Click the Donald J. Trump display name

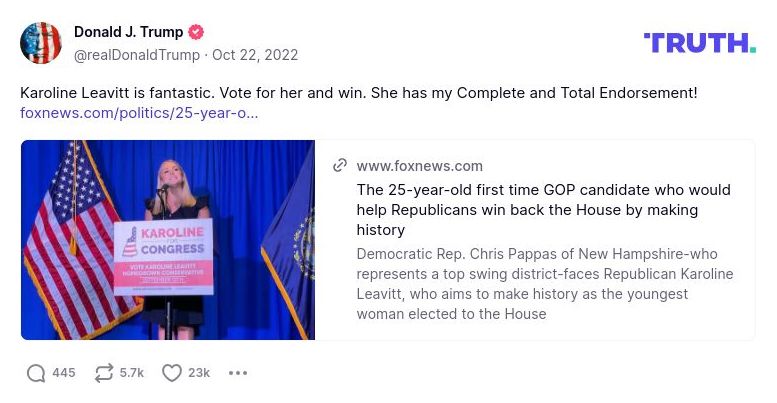(128, 32)
